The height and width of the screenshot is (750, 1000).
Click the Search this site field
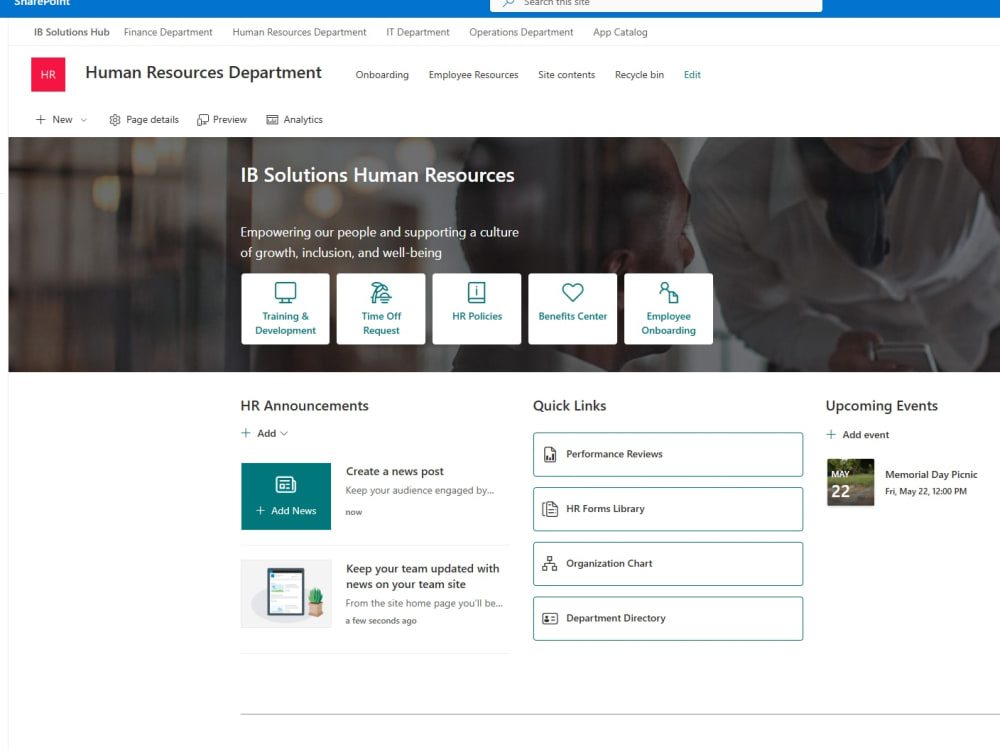[656, 4]
